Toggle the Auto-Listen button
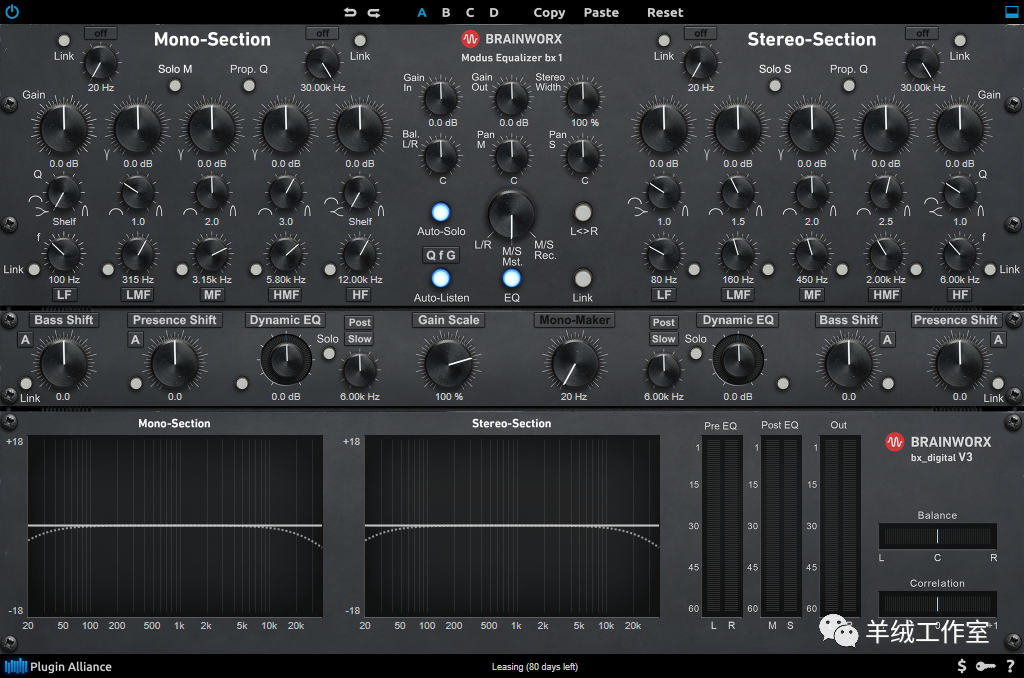 tap(440, 278)
